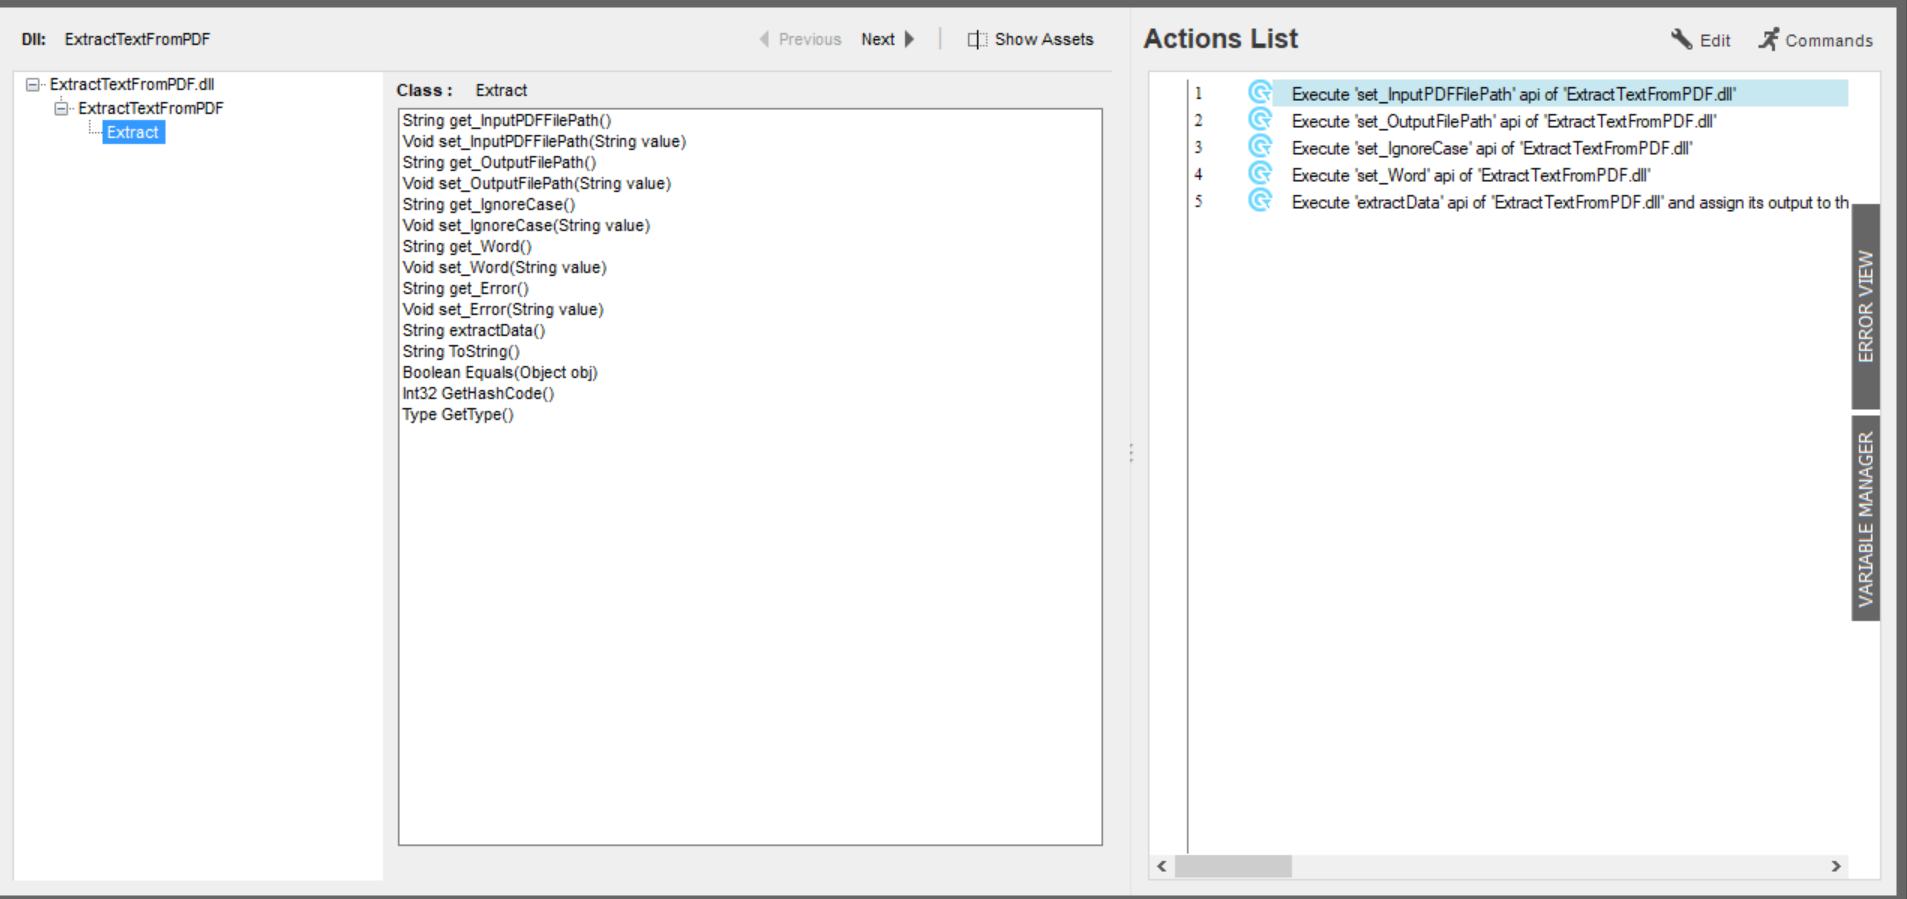The width and height of the screenshot is (1907, 899).
Task: Click line number 4 in Actions List
Action: click(x=1198, y=174)
